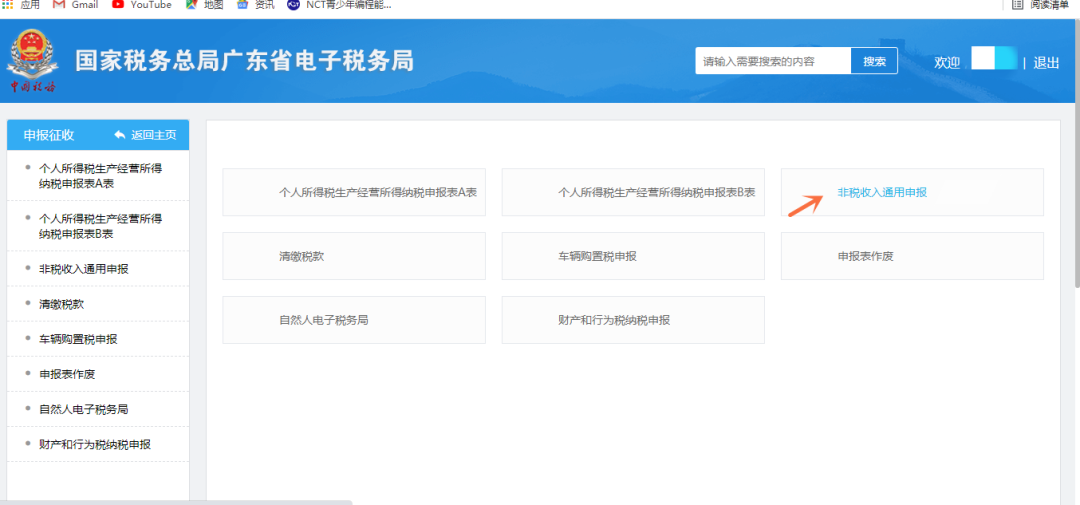The height and width of the screenshot is (505, 1080).
Task: Select sidebar item 车辆购置税申报
Action: tap(98, 339)
